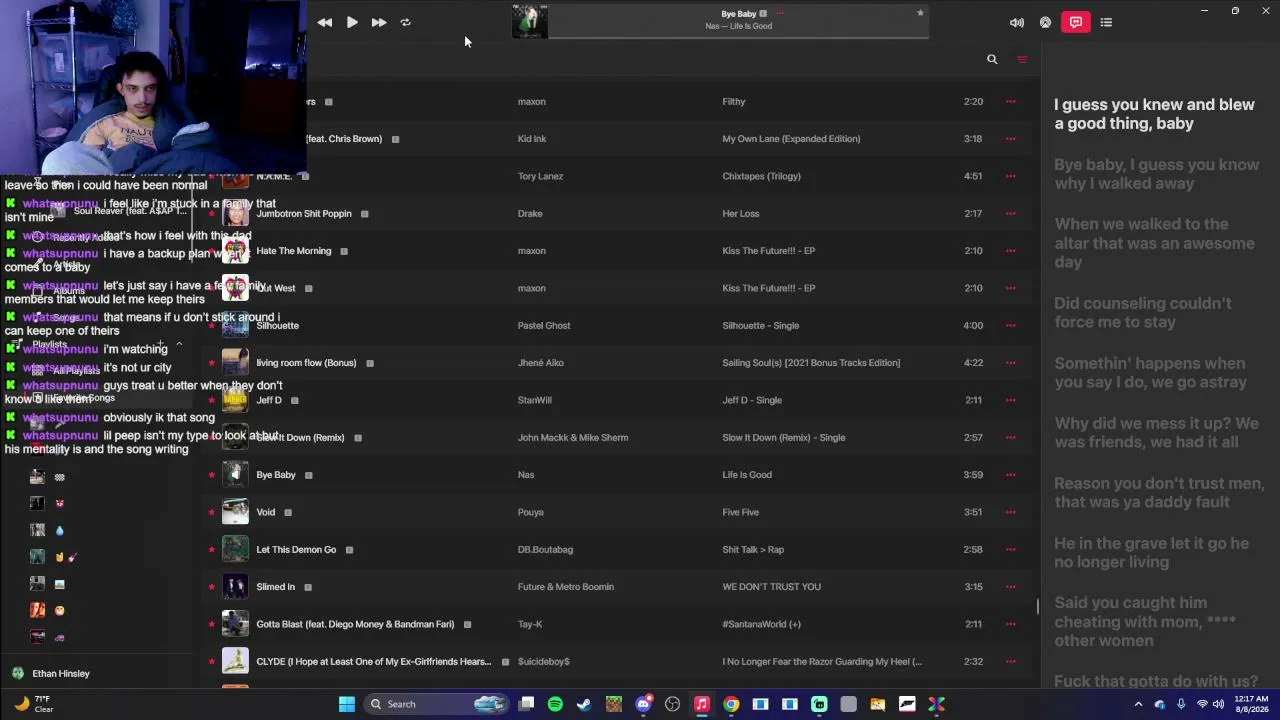The image size is (1280, 720).
Task: Toggle the red lyrics panel button
Action: click(1076, 22)
